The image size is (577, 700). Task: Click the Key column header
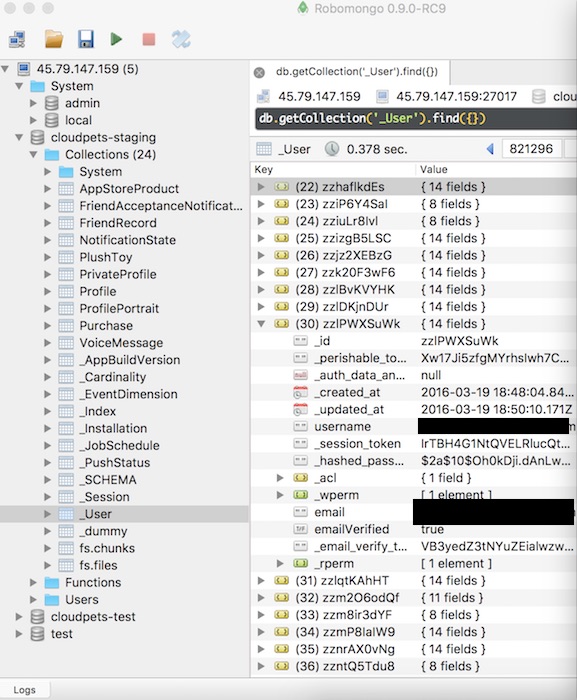pyautogui.click(x=263, y=170)
